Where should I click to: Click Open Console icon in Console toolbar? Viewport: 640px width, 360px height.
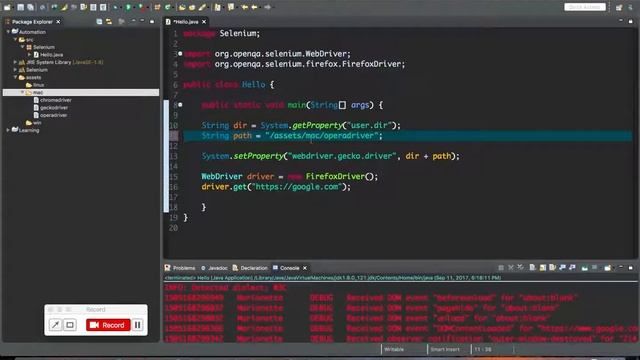608,268
